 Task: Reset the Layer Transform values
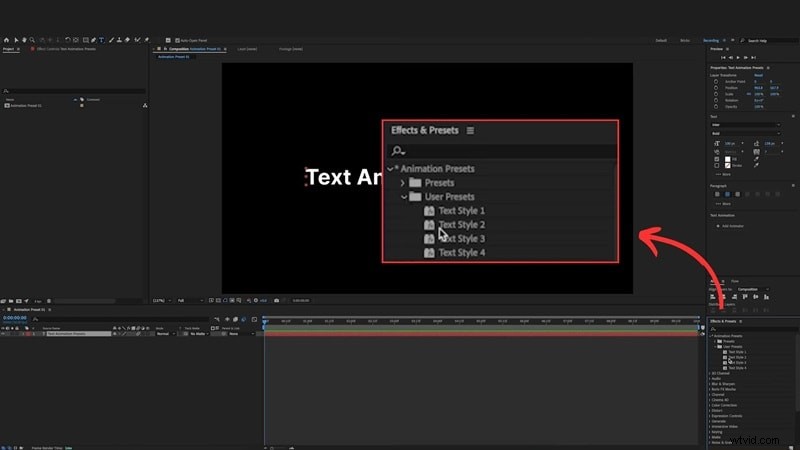pos(759,76)
